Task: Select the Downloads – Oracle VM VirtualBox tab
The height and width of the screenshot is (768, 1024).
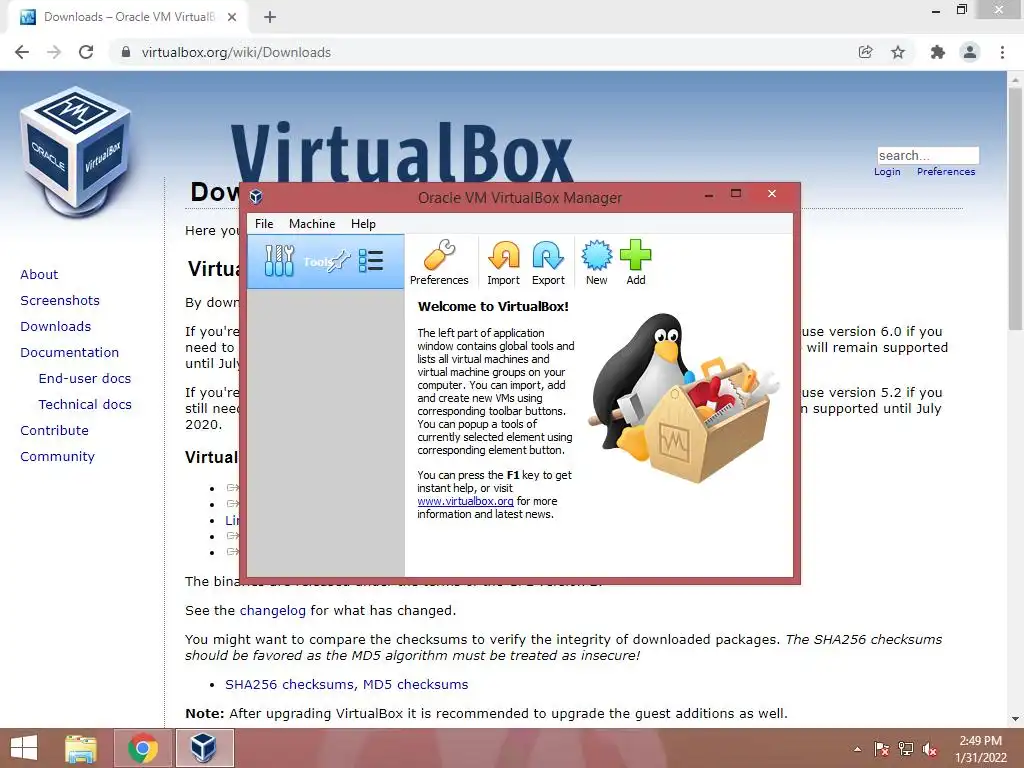Action: [128, 17]
